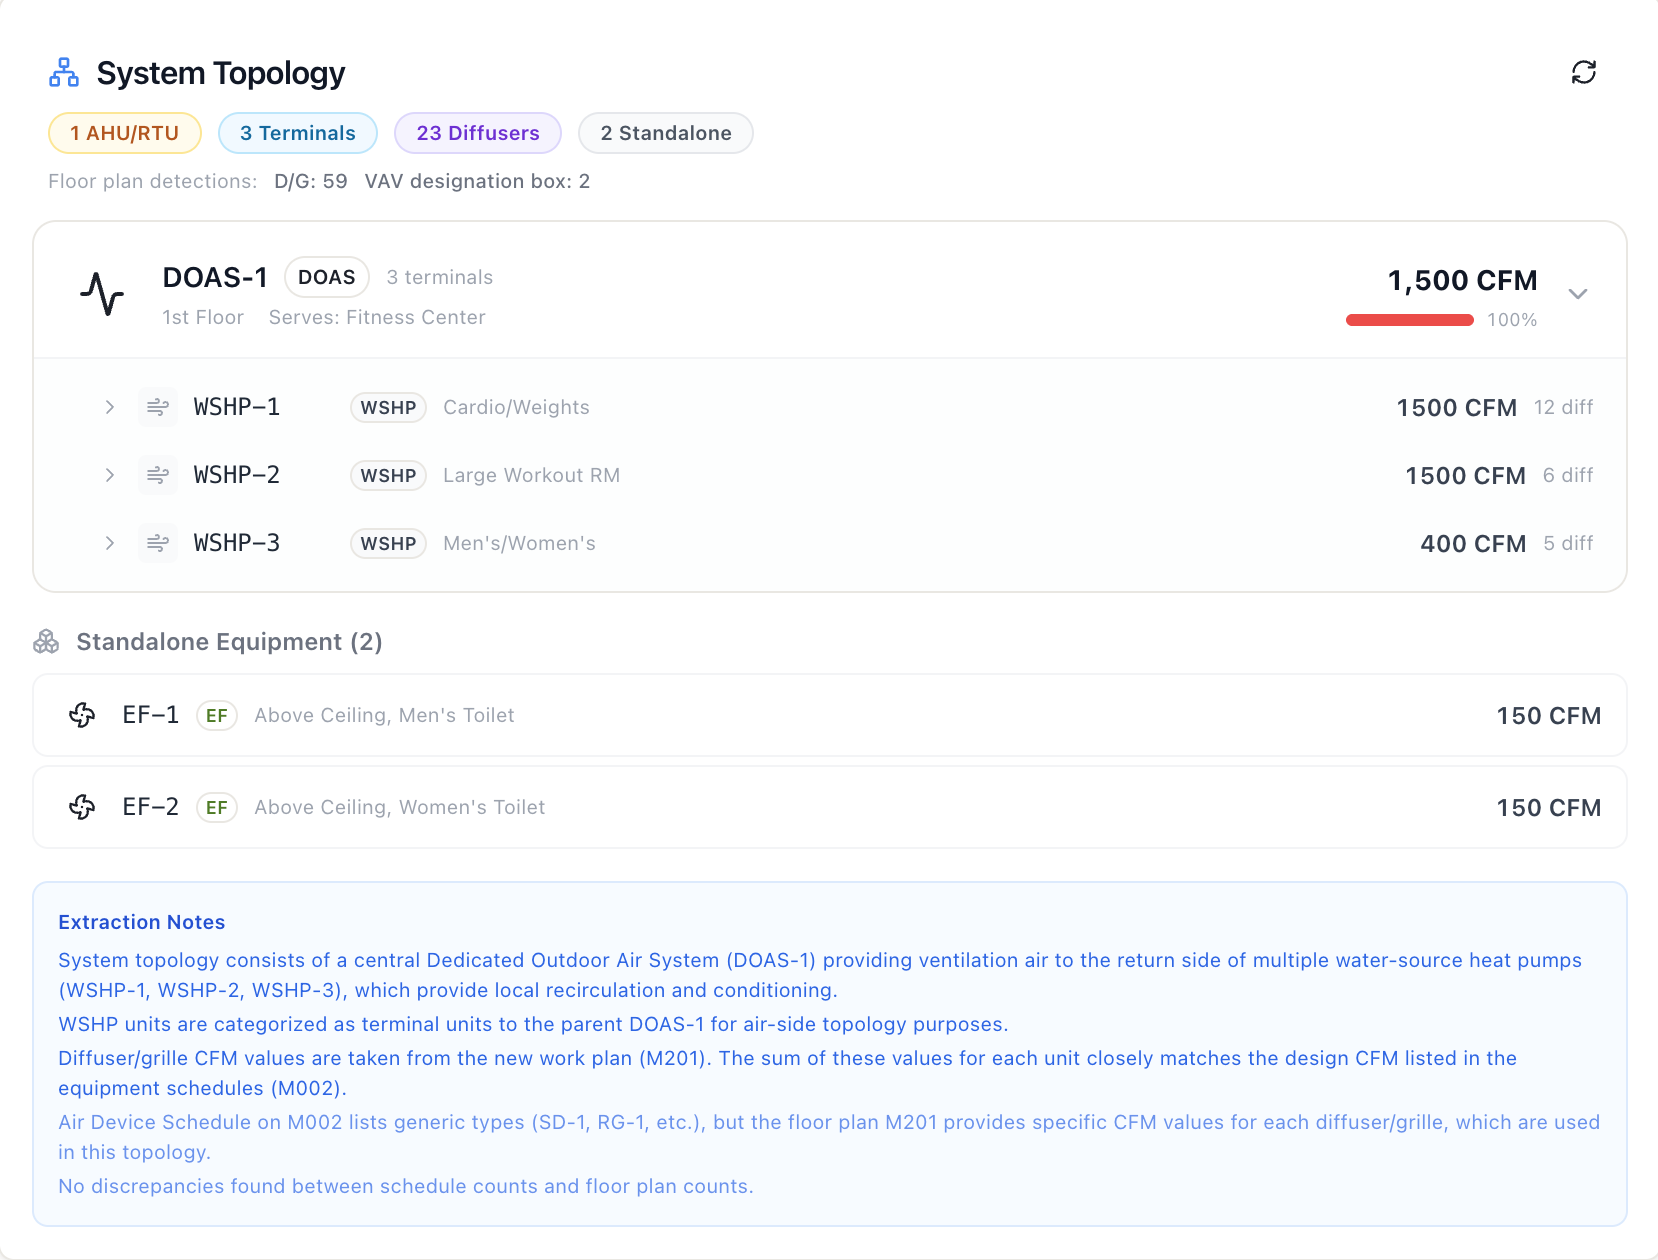Screen dimensions: 1658x1260
Task: Click the 23 Diffusers badge
Action: [x=478, y=133]
